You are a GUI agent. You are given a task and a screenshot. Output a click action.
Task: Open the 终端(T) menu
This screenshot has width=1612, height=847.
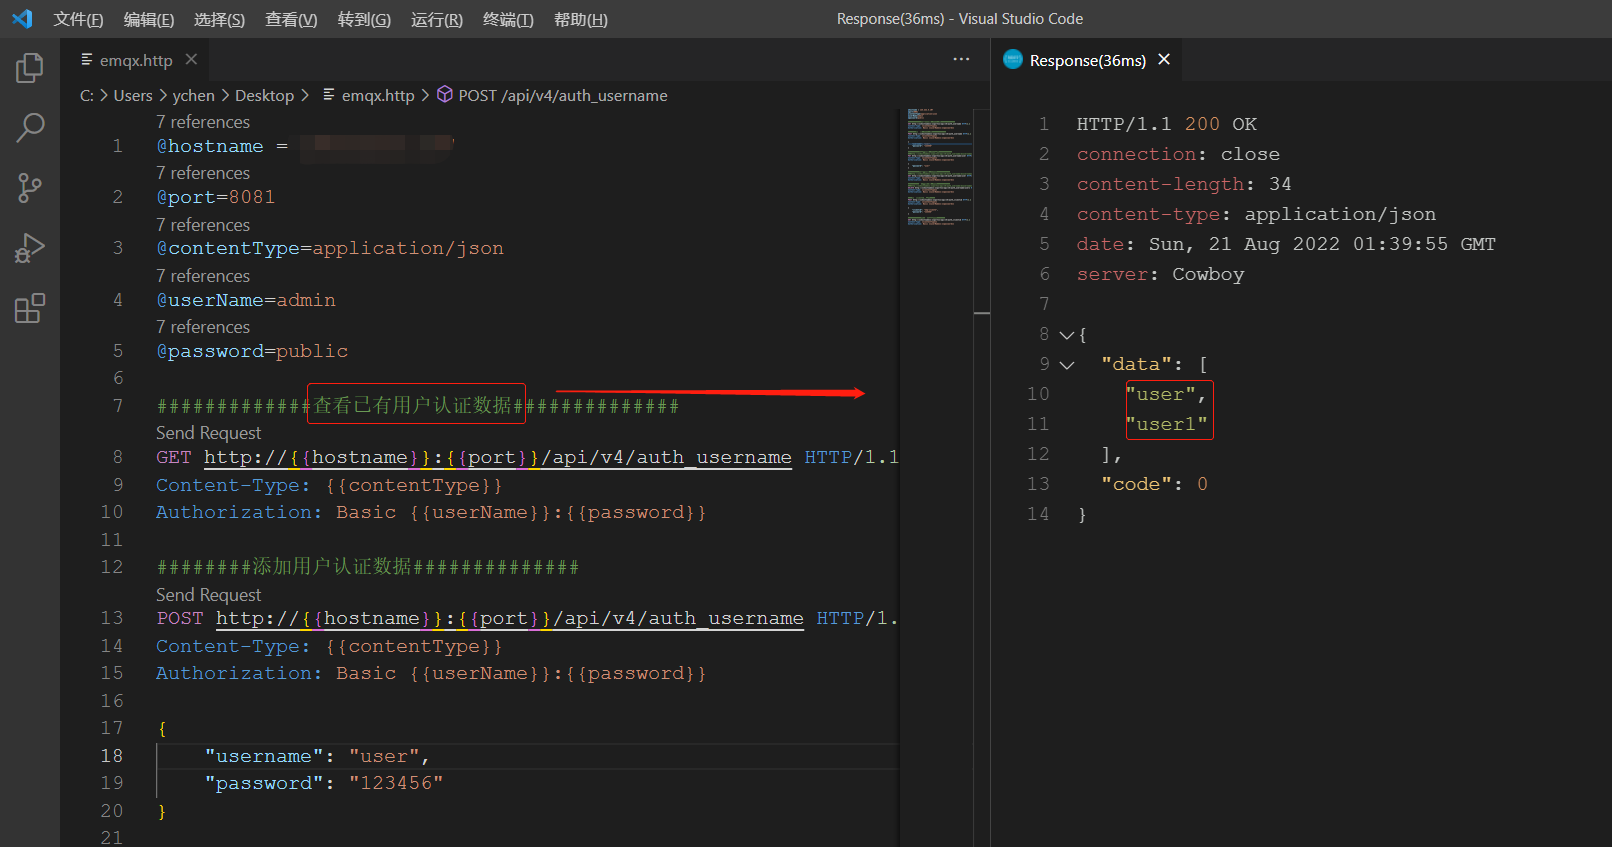point(508,19)
